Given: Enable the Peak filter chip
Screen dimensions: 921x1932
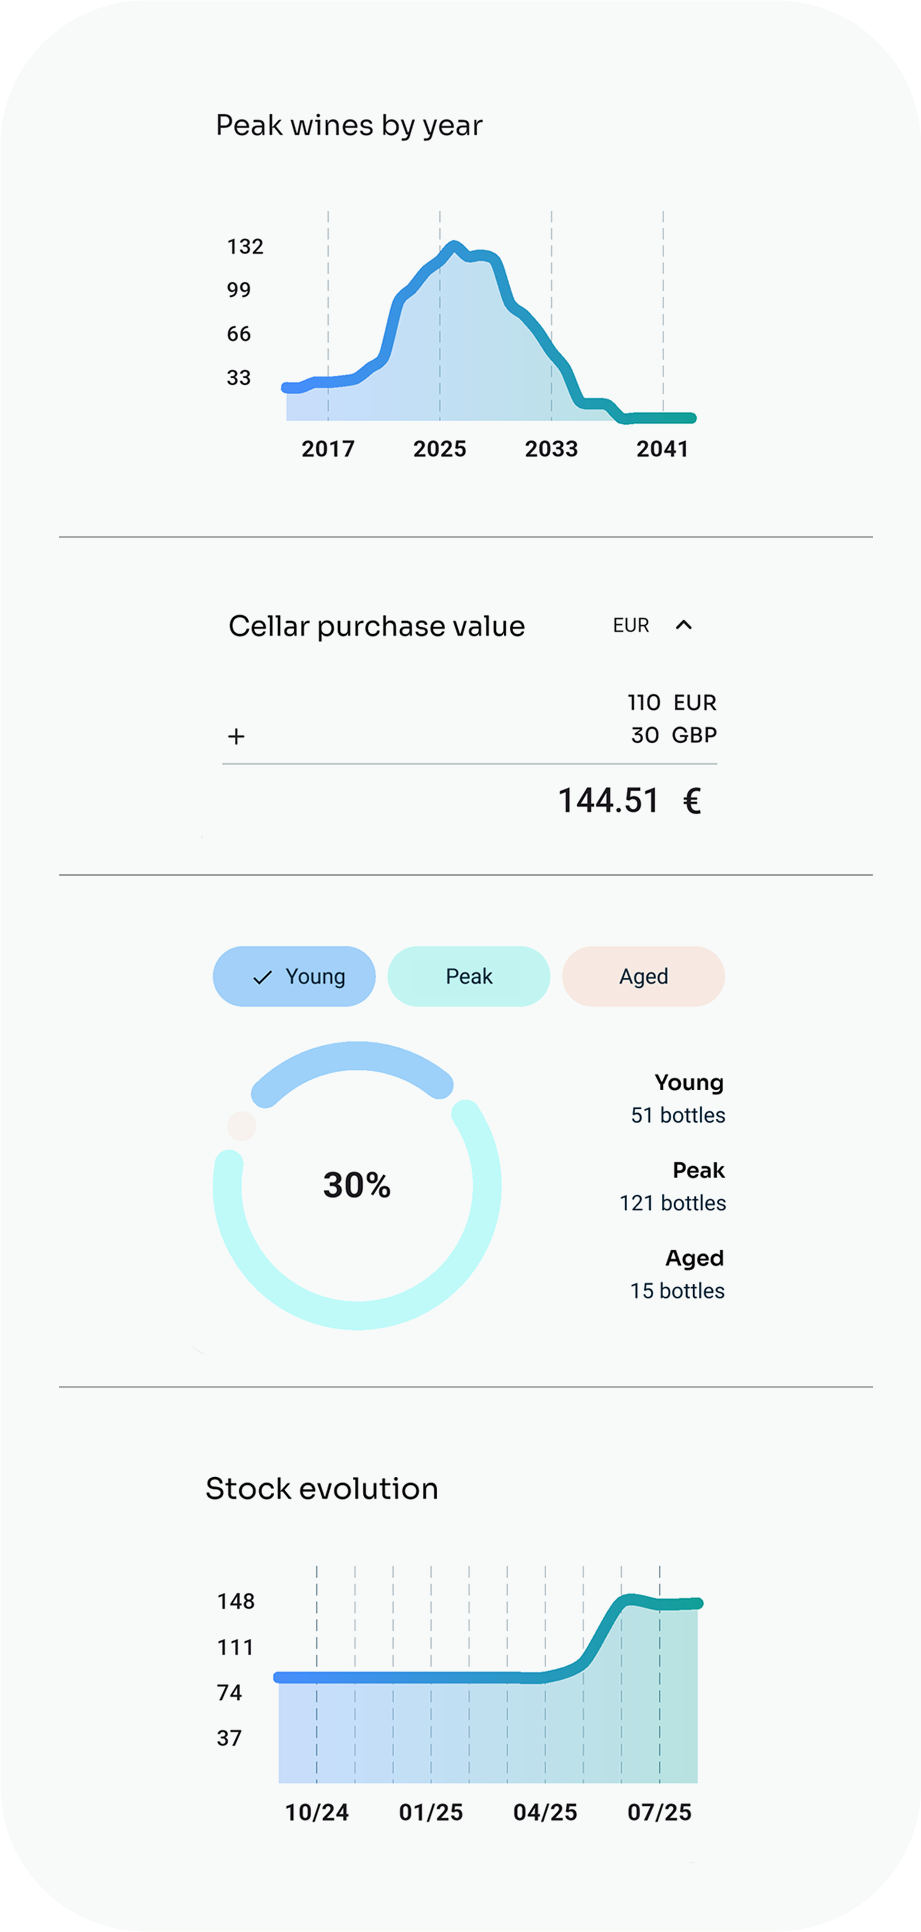Looking at the screenshot, I should 469,976.
